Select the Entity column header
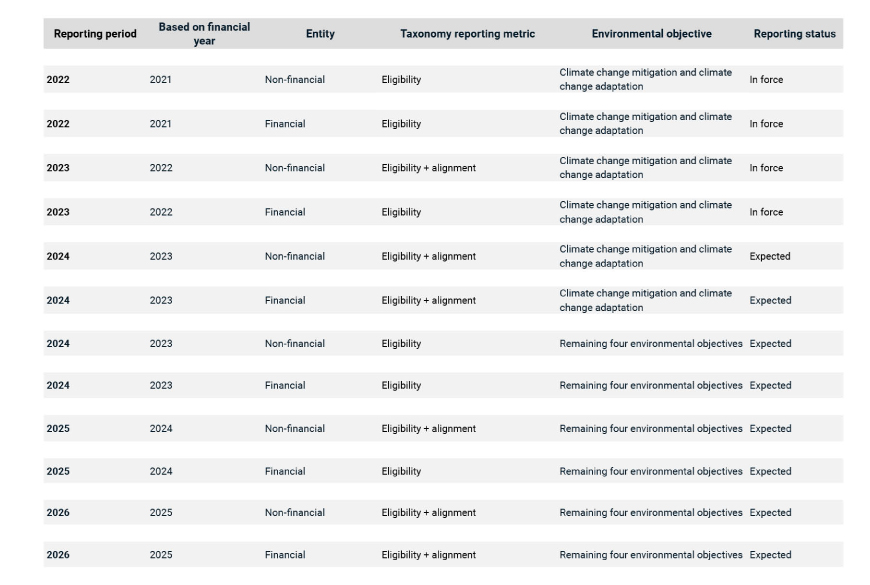The width and height of the screenshot is (870, 585). 320,34
